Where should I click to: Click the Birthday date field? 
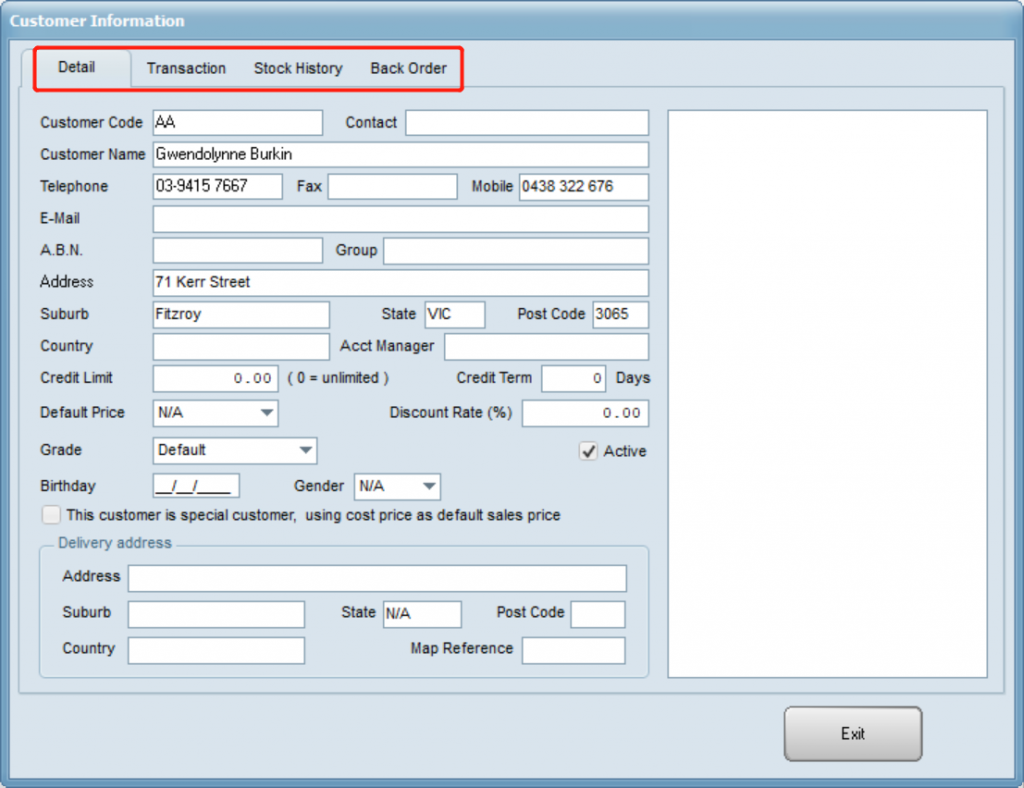click(x=196, y=486)
